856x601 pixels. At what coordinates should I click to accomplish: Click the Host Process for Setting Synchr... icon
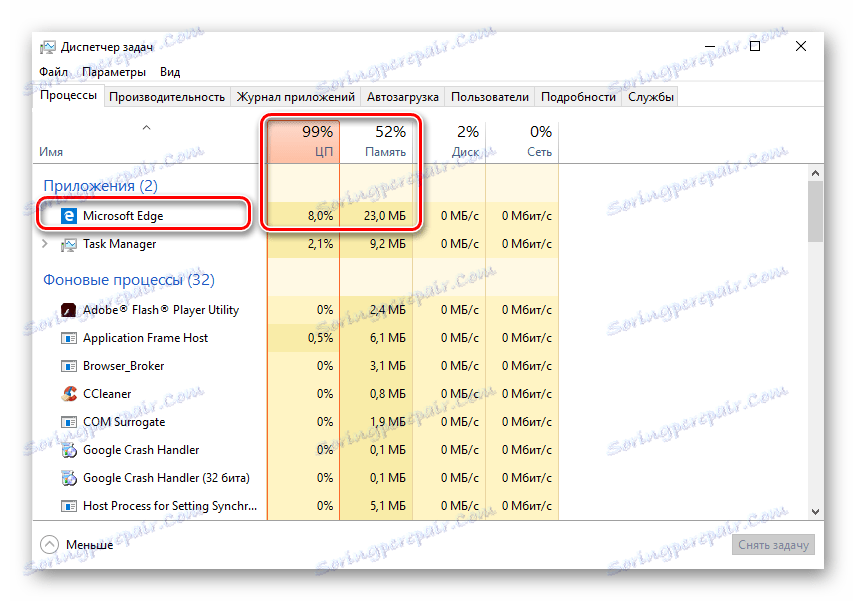tap(68, 506)
